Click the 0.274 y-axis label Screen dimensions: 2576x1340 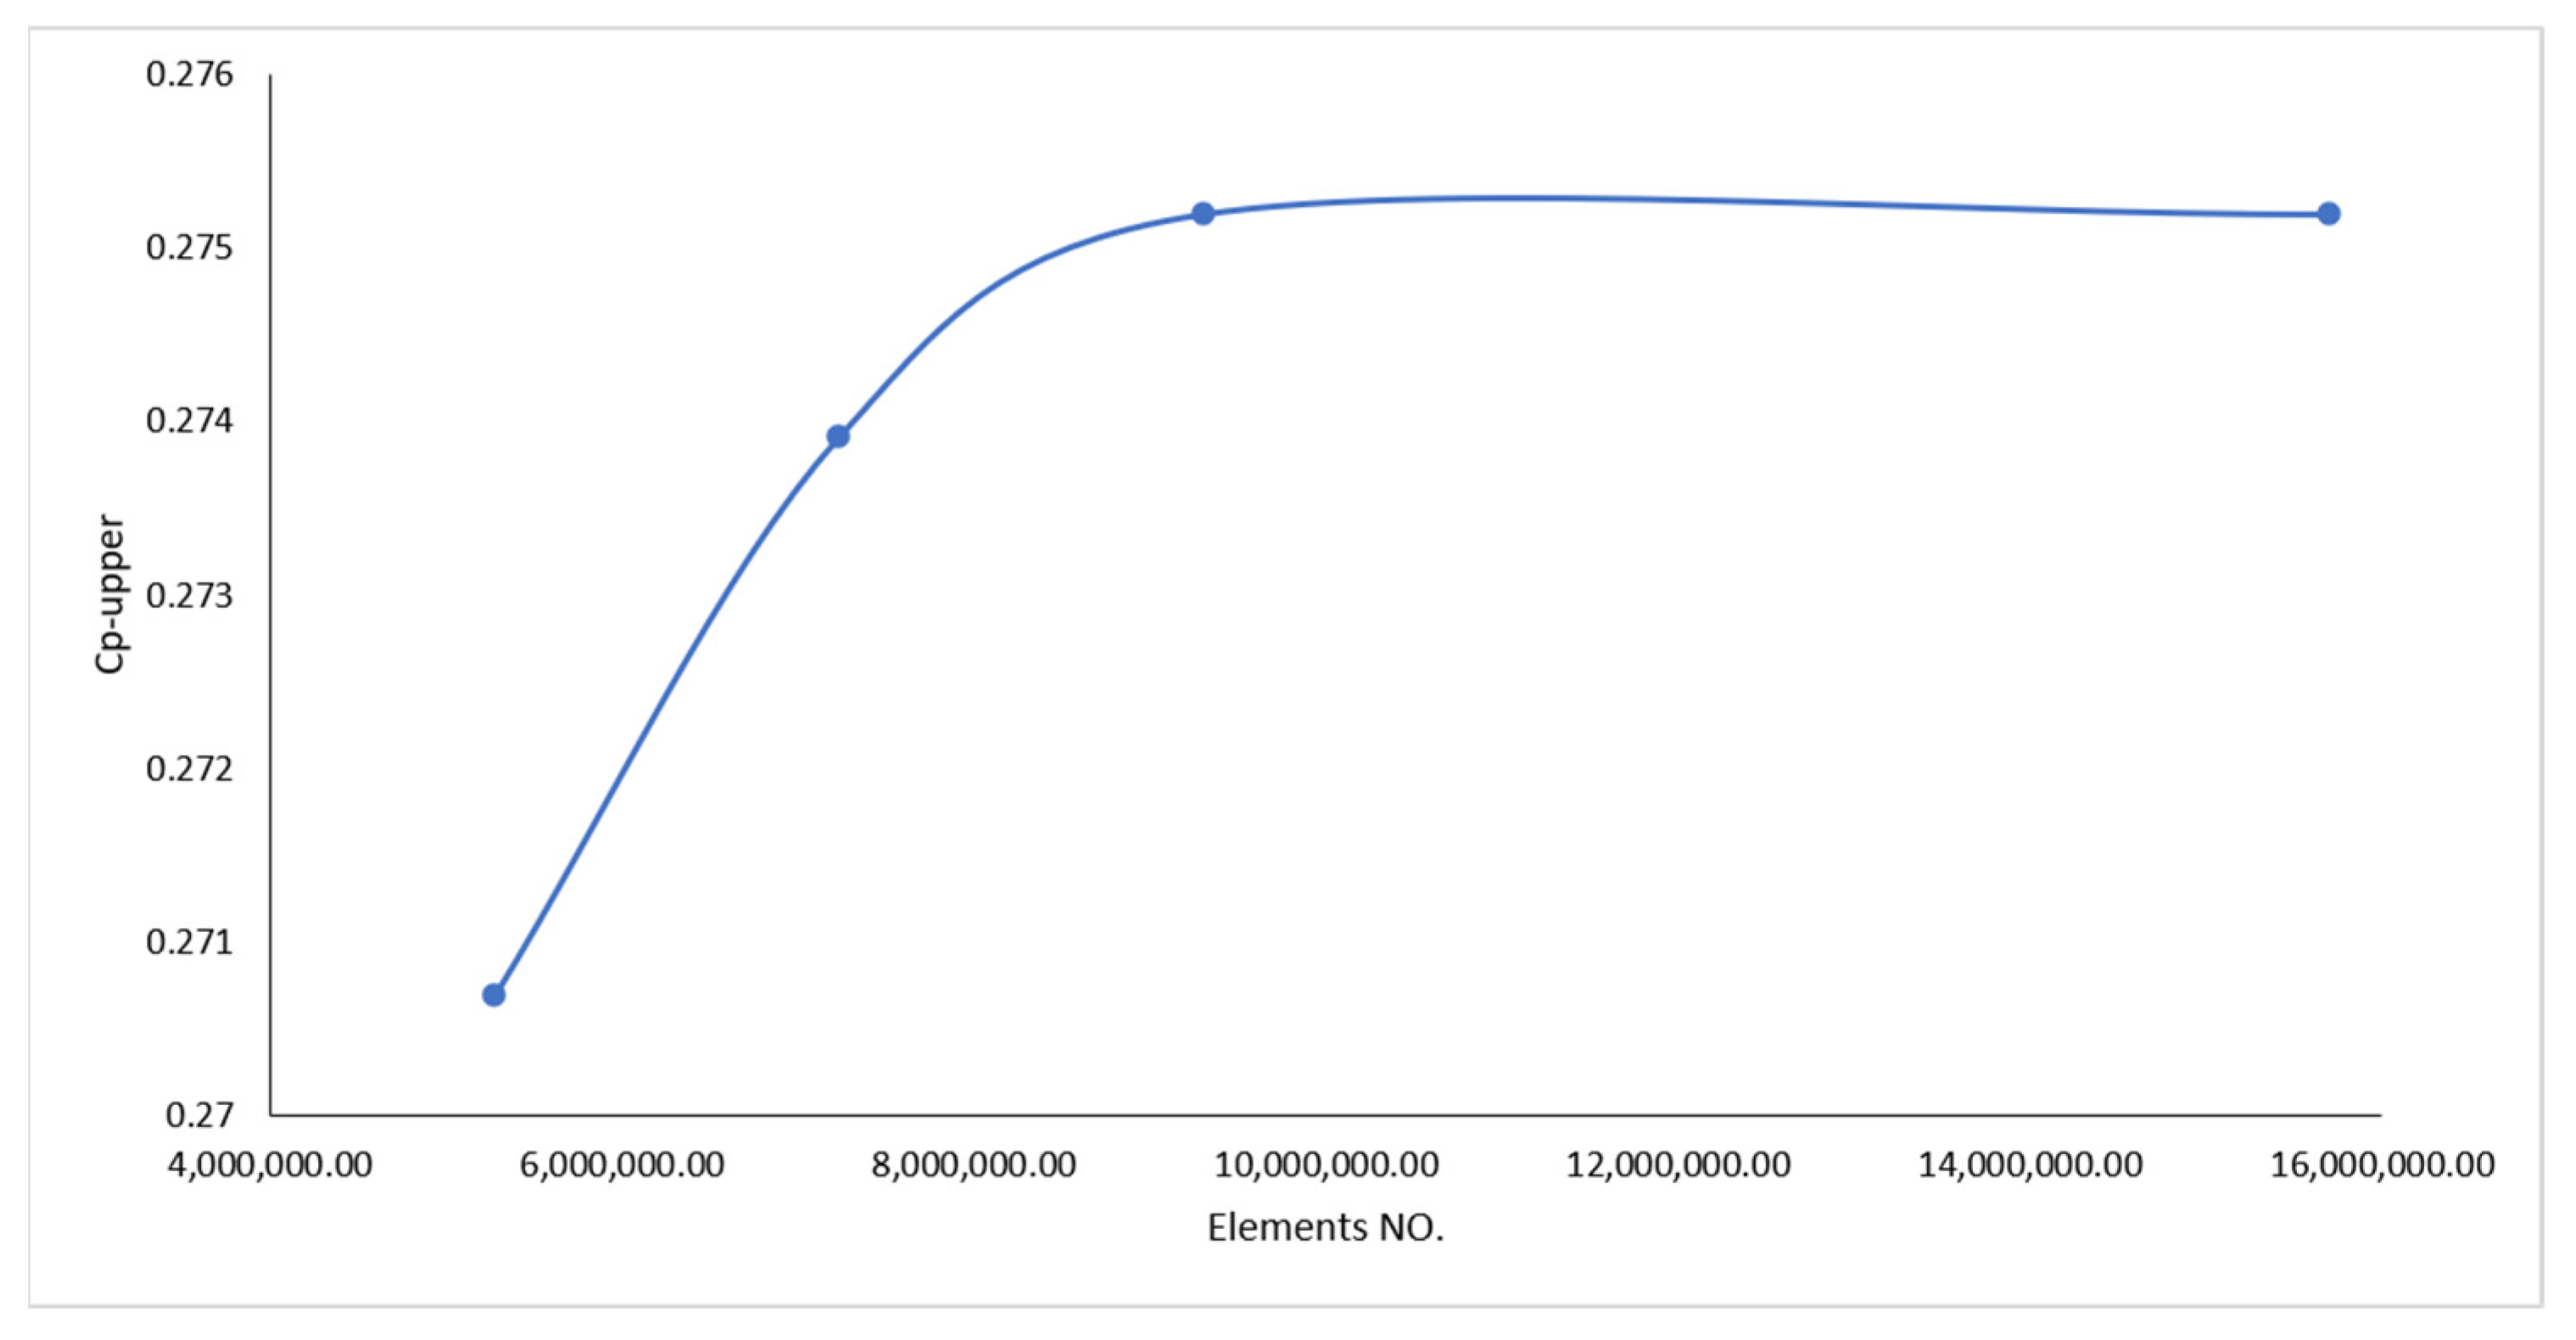pyautogui.click(x=189, y=421)
